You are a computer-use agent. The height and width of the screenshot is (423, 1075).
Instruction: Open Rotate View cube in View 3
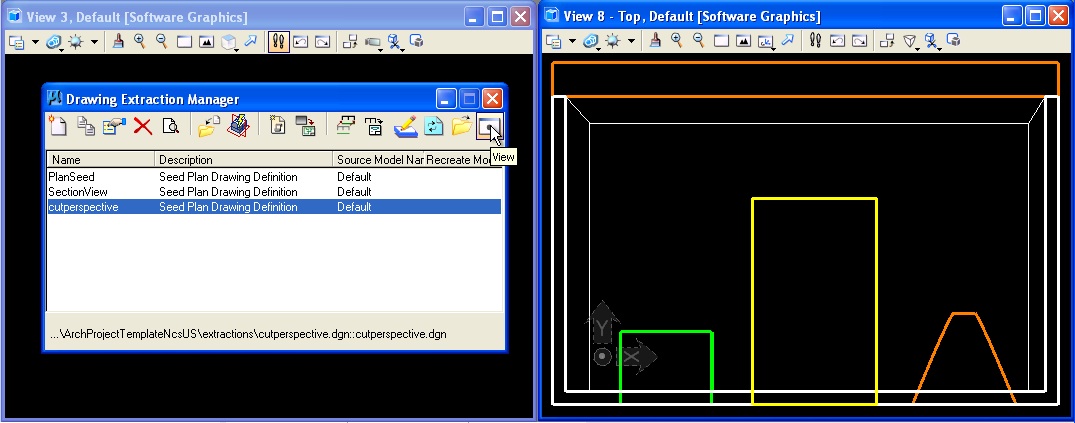(229, 43)
